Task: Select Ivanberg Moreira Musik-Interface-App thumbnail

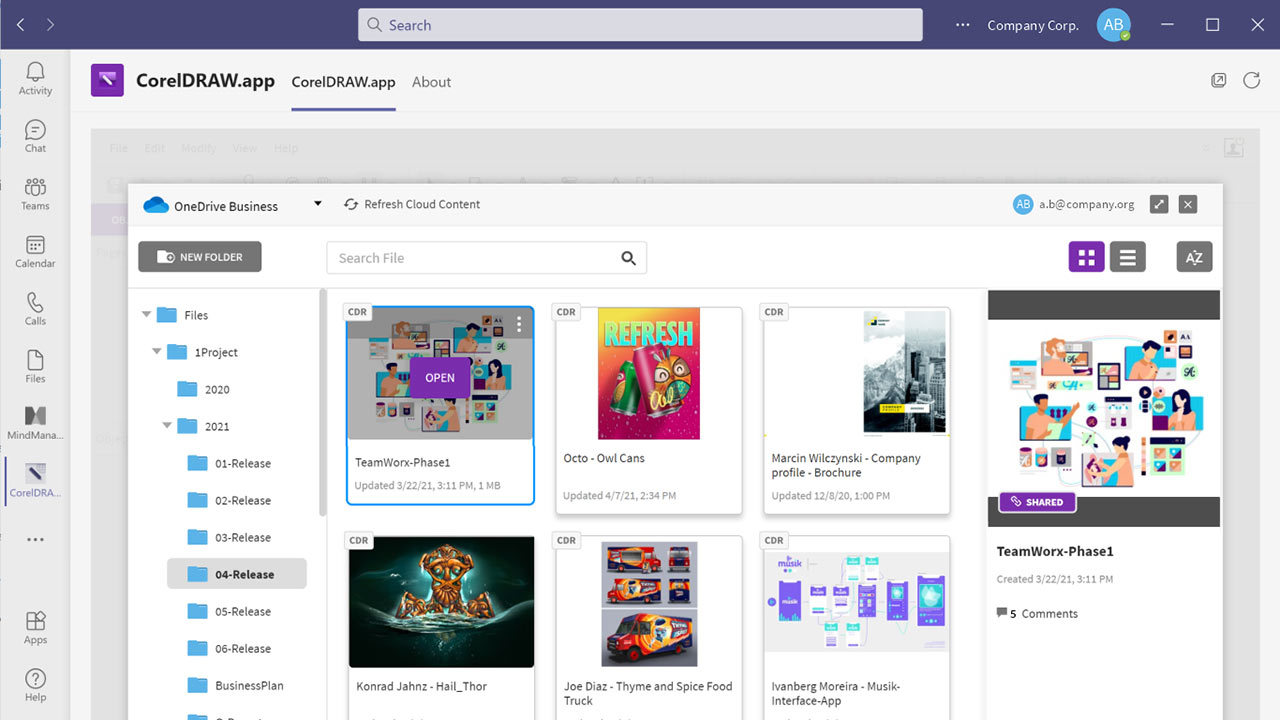Action: (857, 602)
